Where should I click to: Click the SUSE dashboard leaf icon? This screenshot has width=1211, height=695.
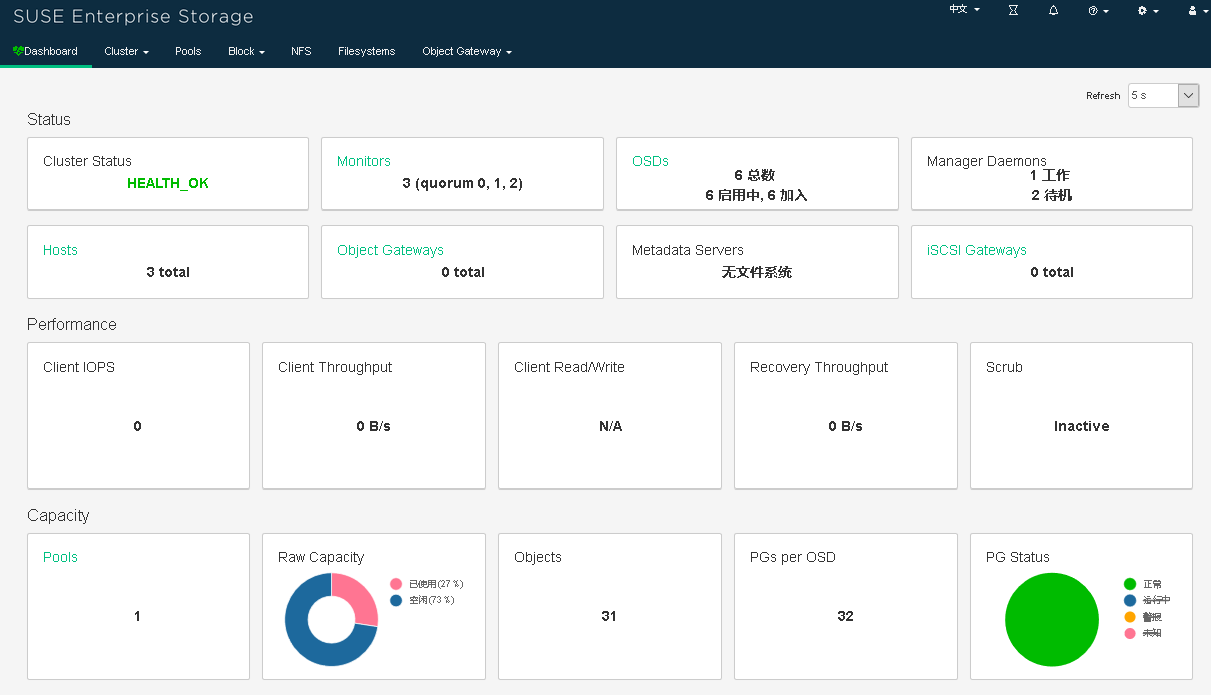coord(16,50)
